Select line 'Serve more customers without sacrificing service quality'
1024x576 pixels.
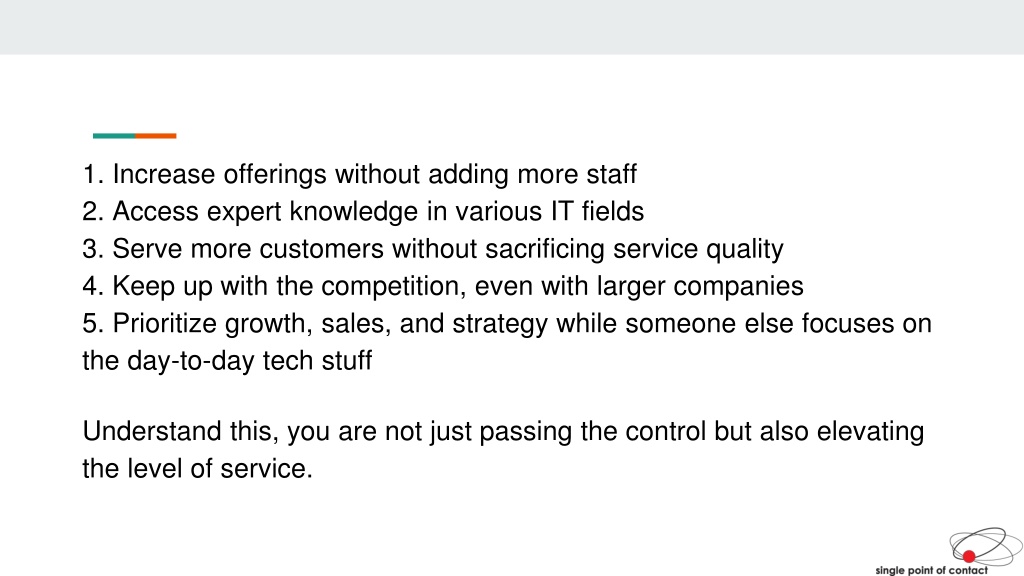click(433, 249)
